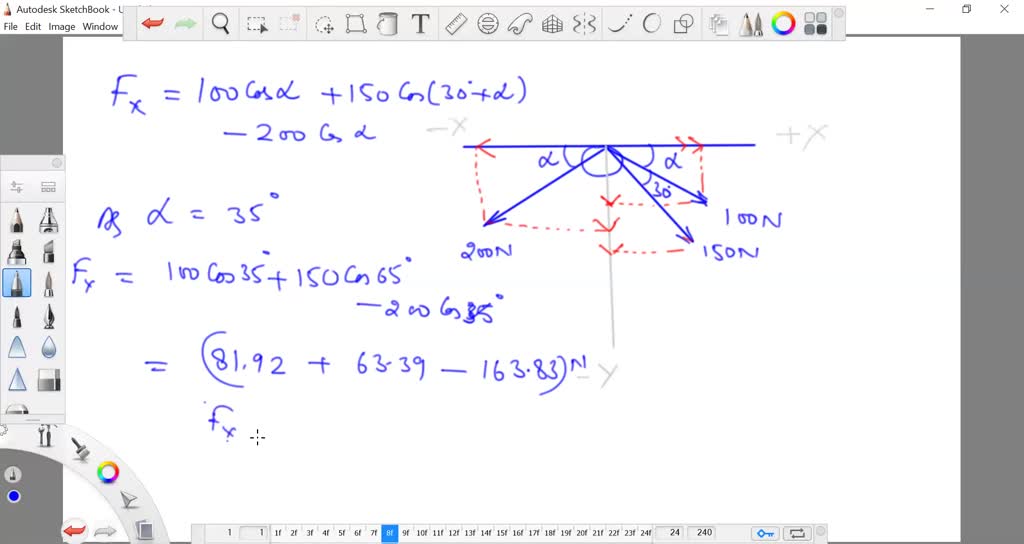1024x544 pixels.
Task: Select the Airbrush in brush palette
Action: point(49,221)
